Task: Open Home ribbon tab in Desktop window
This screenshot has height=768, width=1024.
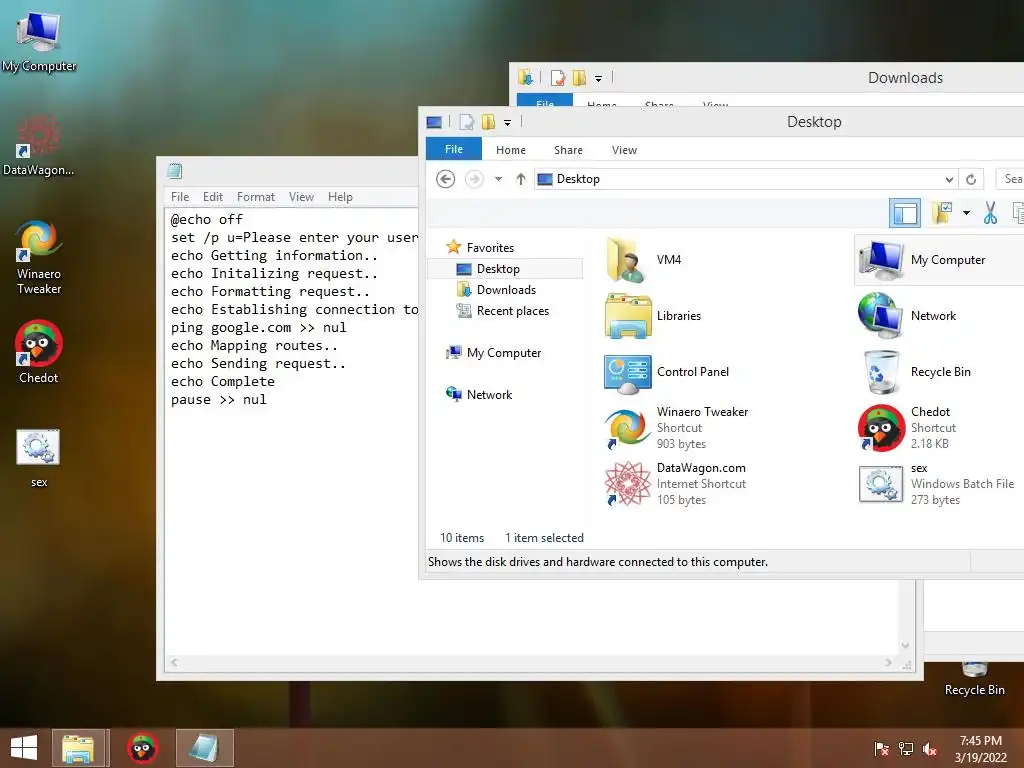Action: (x=511, y=150)
